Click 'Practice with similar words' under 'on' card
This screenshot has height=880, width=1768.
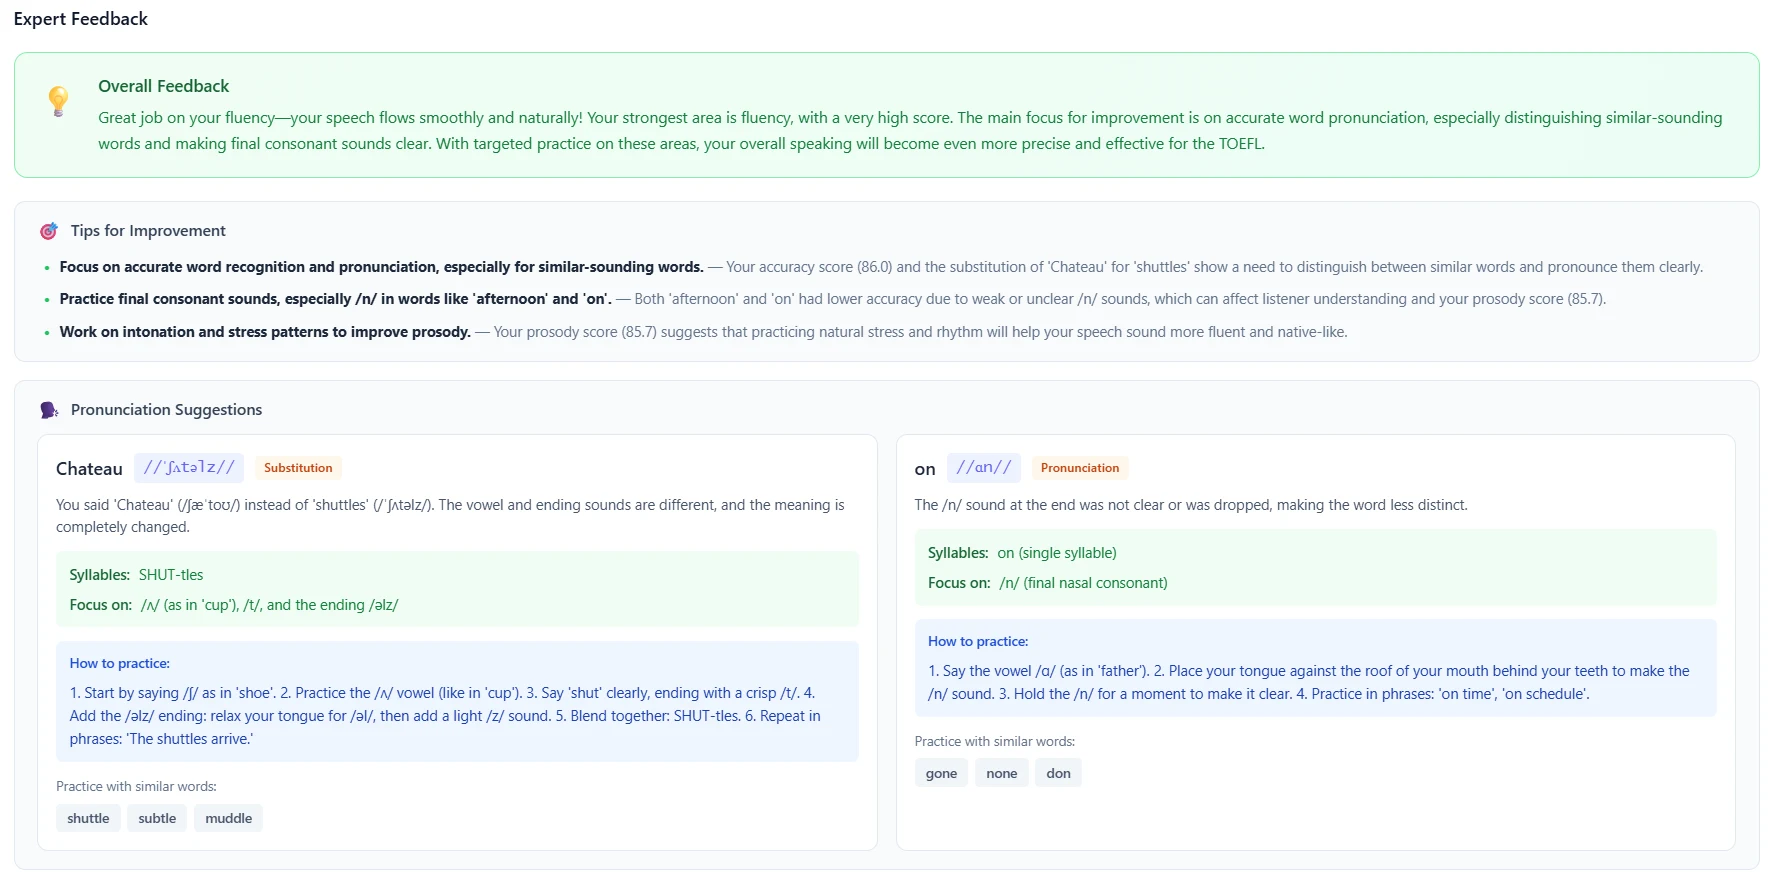tap(995, 741)
